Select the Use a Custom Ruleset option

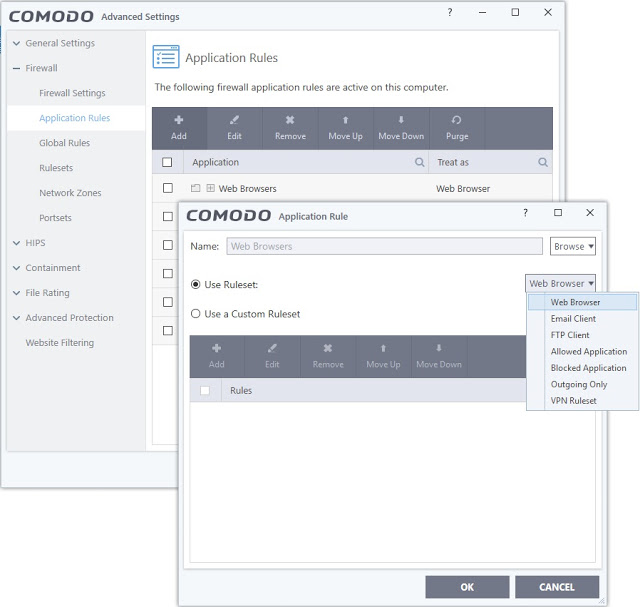tap(196, 314)
